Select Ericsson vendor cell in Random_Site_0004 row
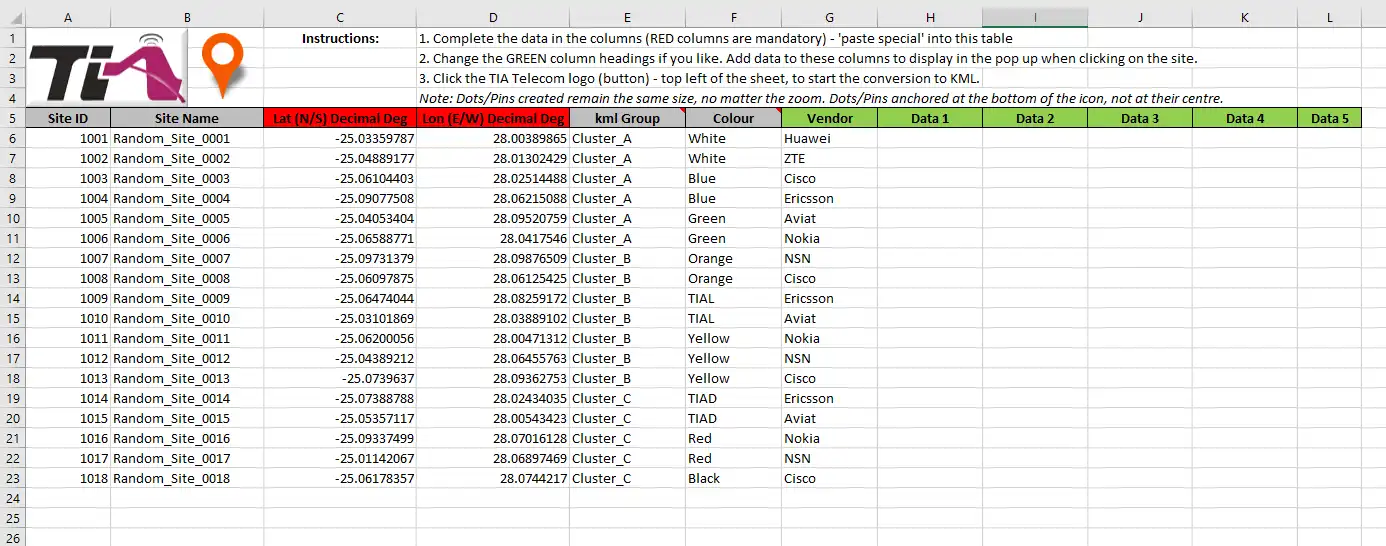The image size is (1386, 546). coord(830,198)
